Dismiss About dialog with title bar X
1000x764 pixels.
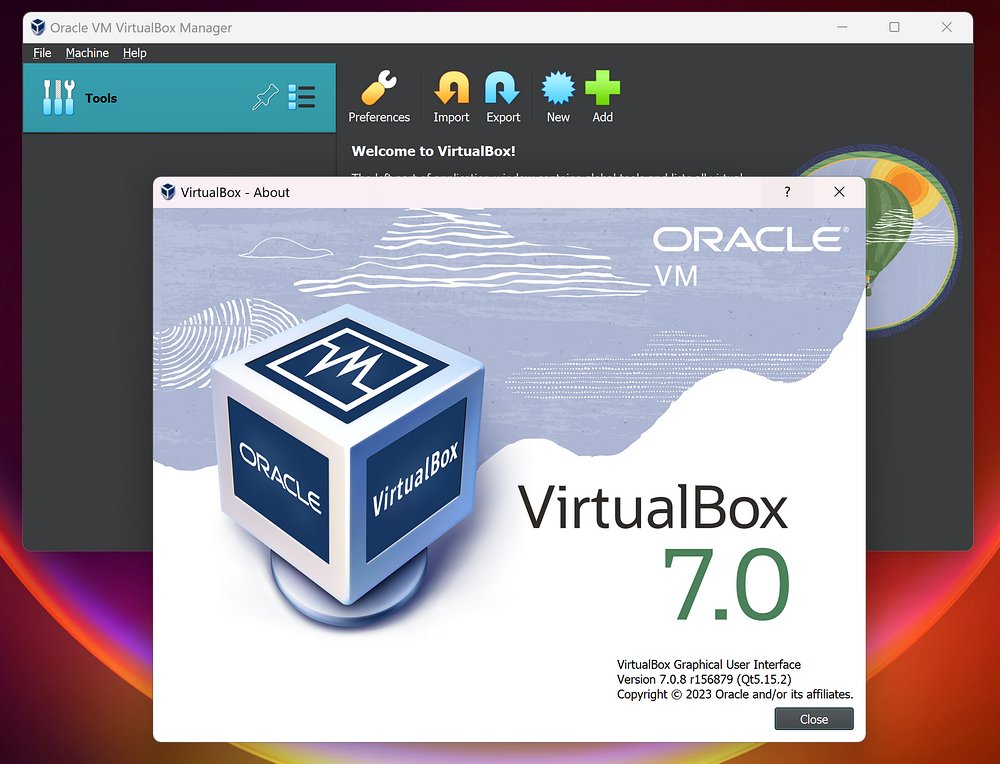point(839,192)
